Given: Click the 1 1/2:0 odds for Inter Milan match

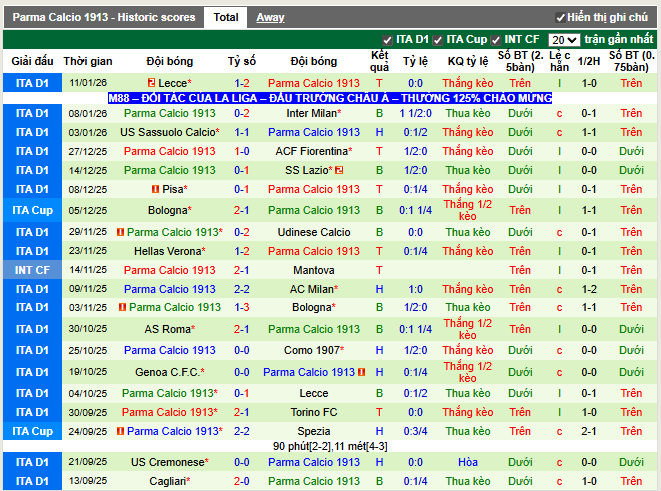Looking at the screenshot, I should pos(415,113).
